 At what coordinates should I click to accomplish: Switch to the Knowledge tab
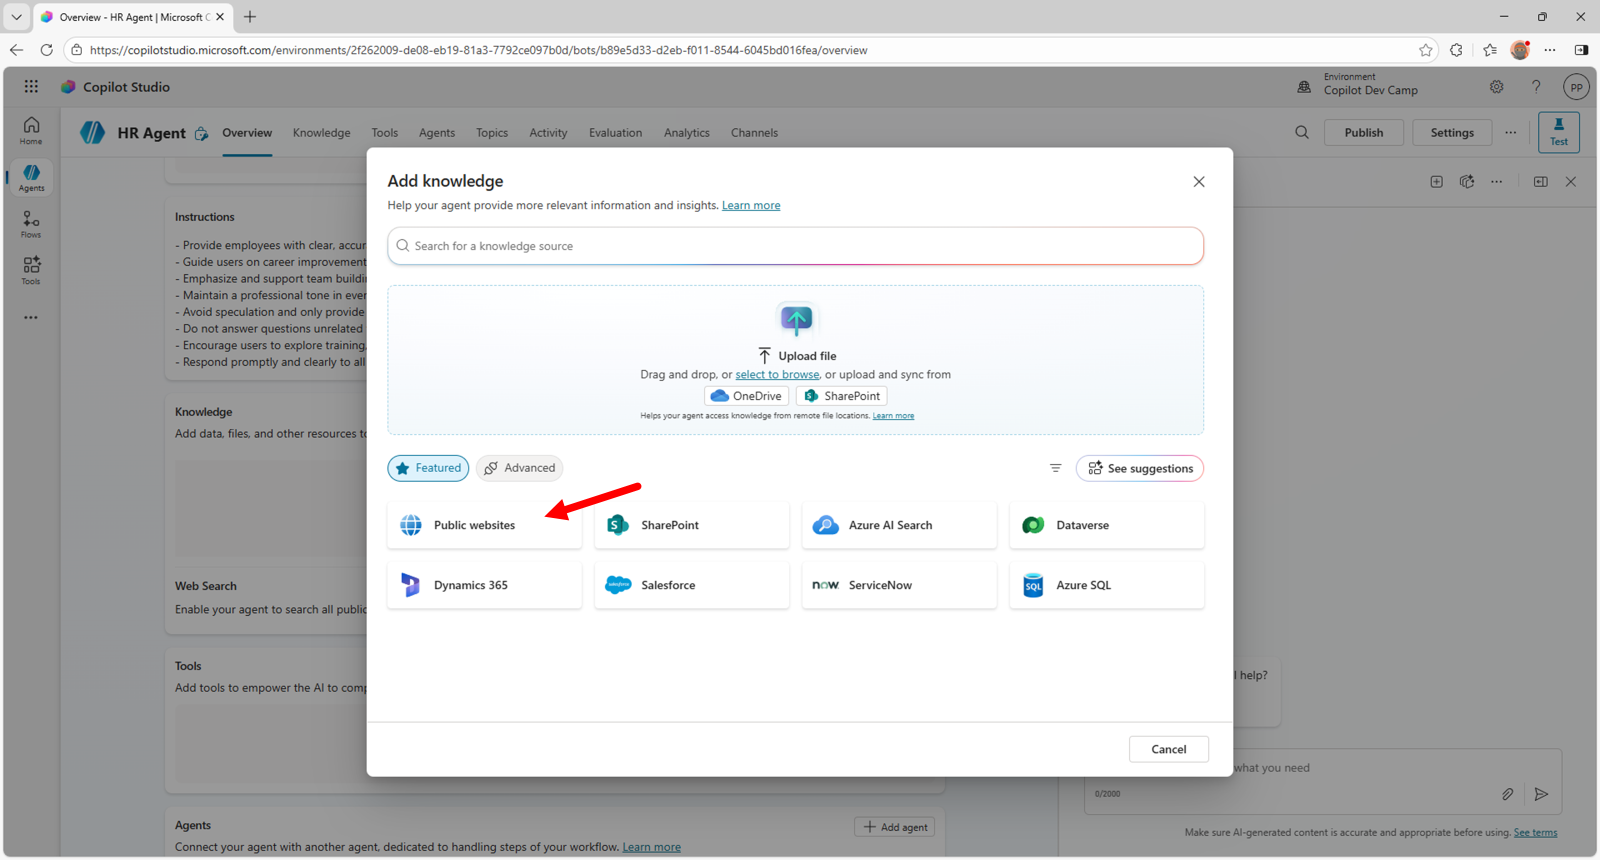[321, 132]
